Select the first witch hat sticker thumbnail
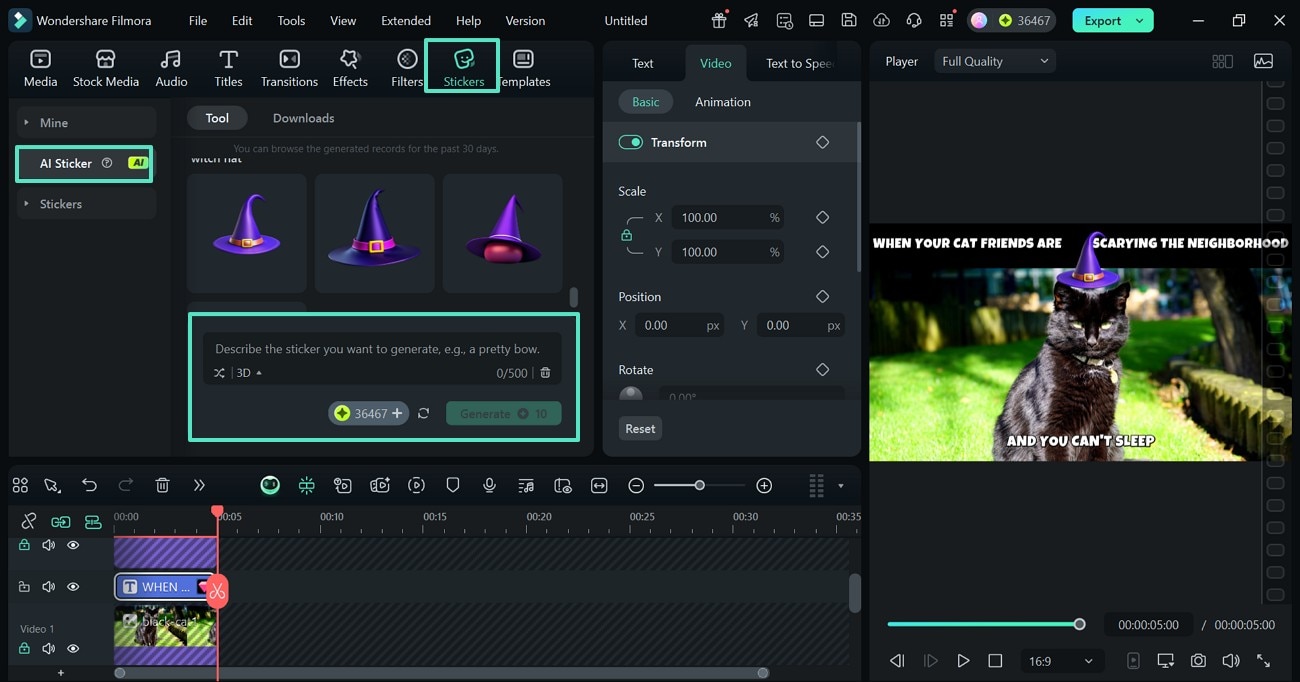 click(x=247, y=233)
